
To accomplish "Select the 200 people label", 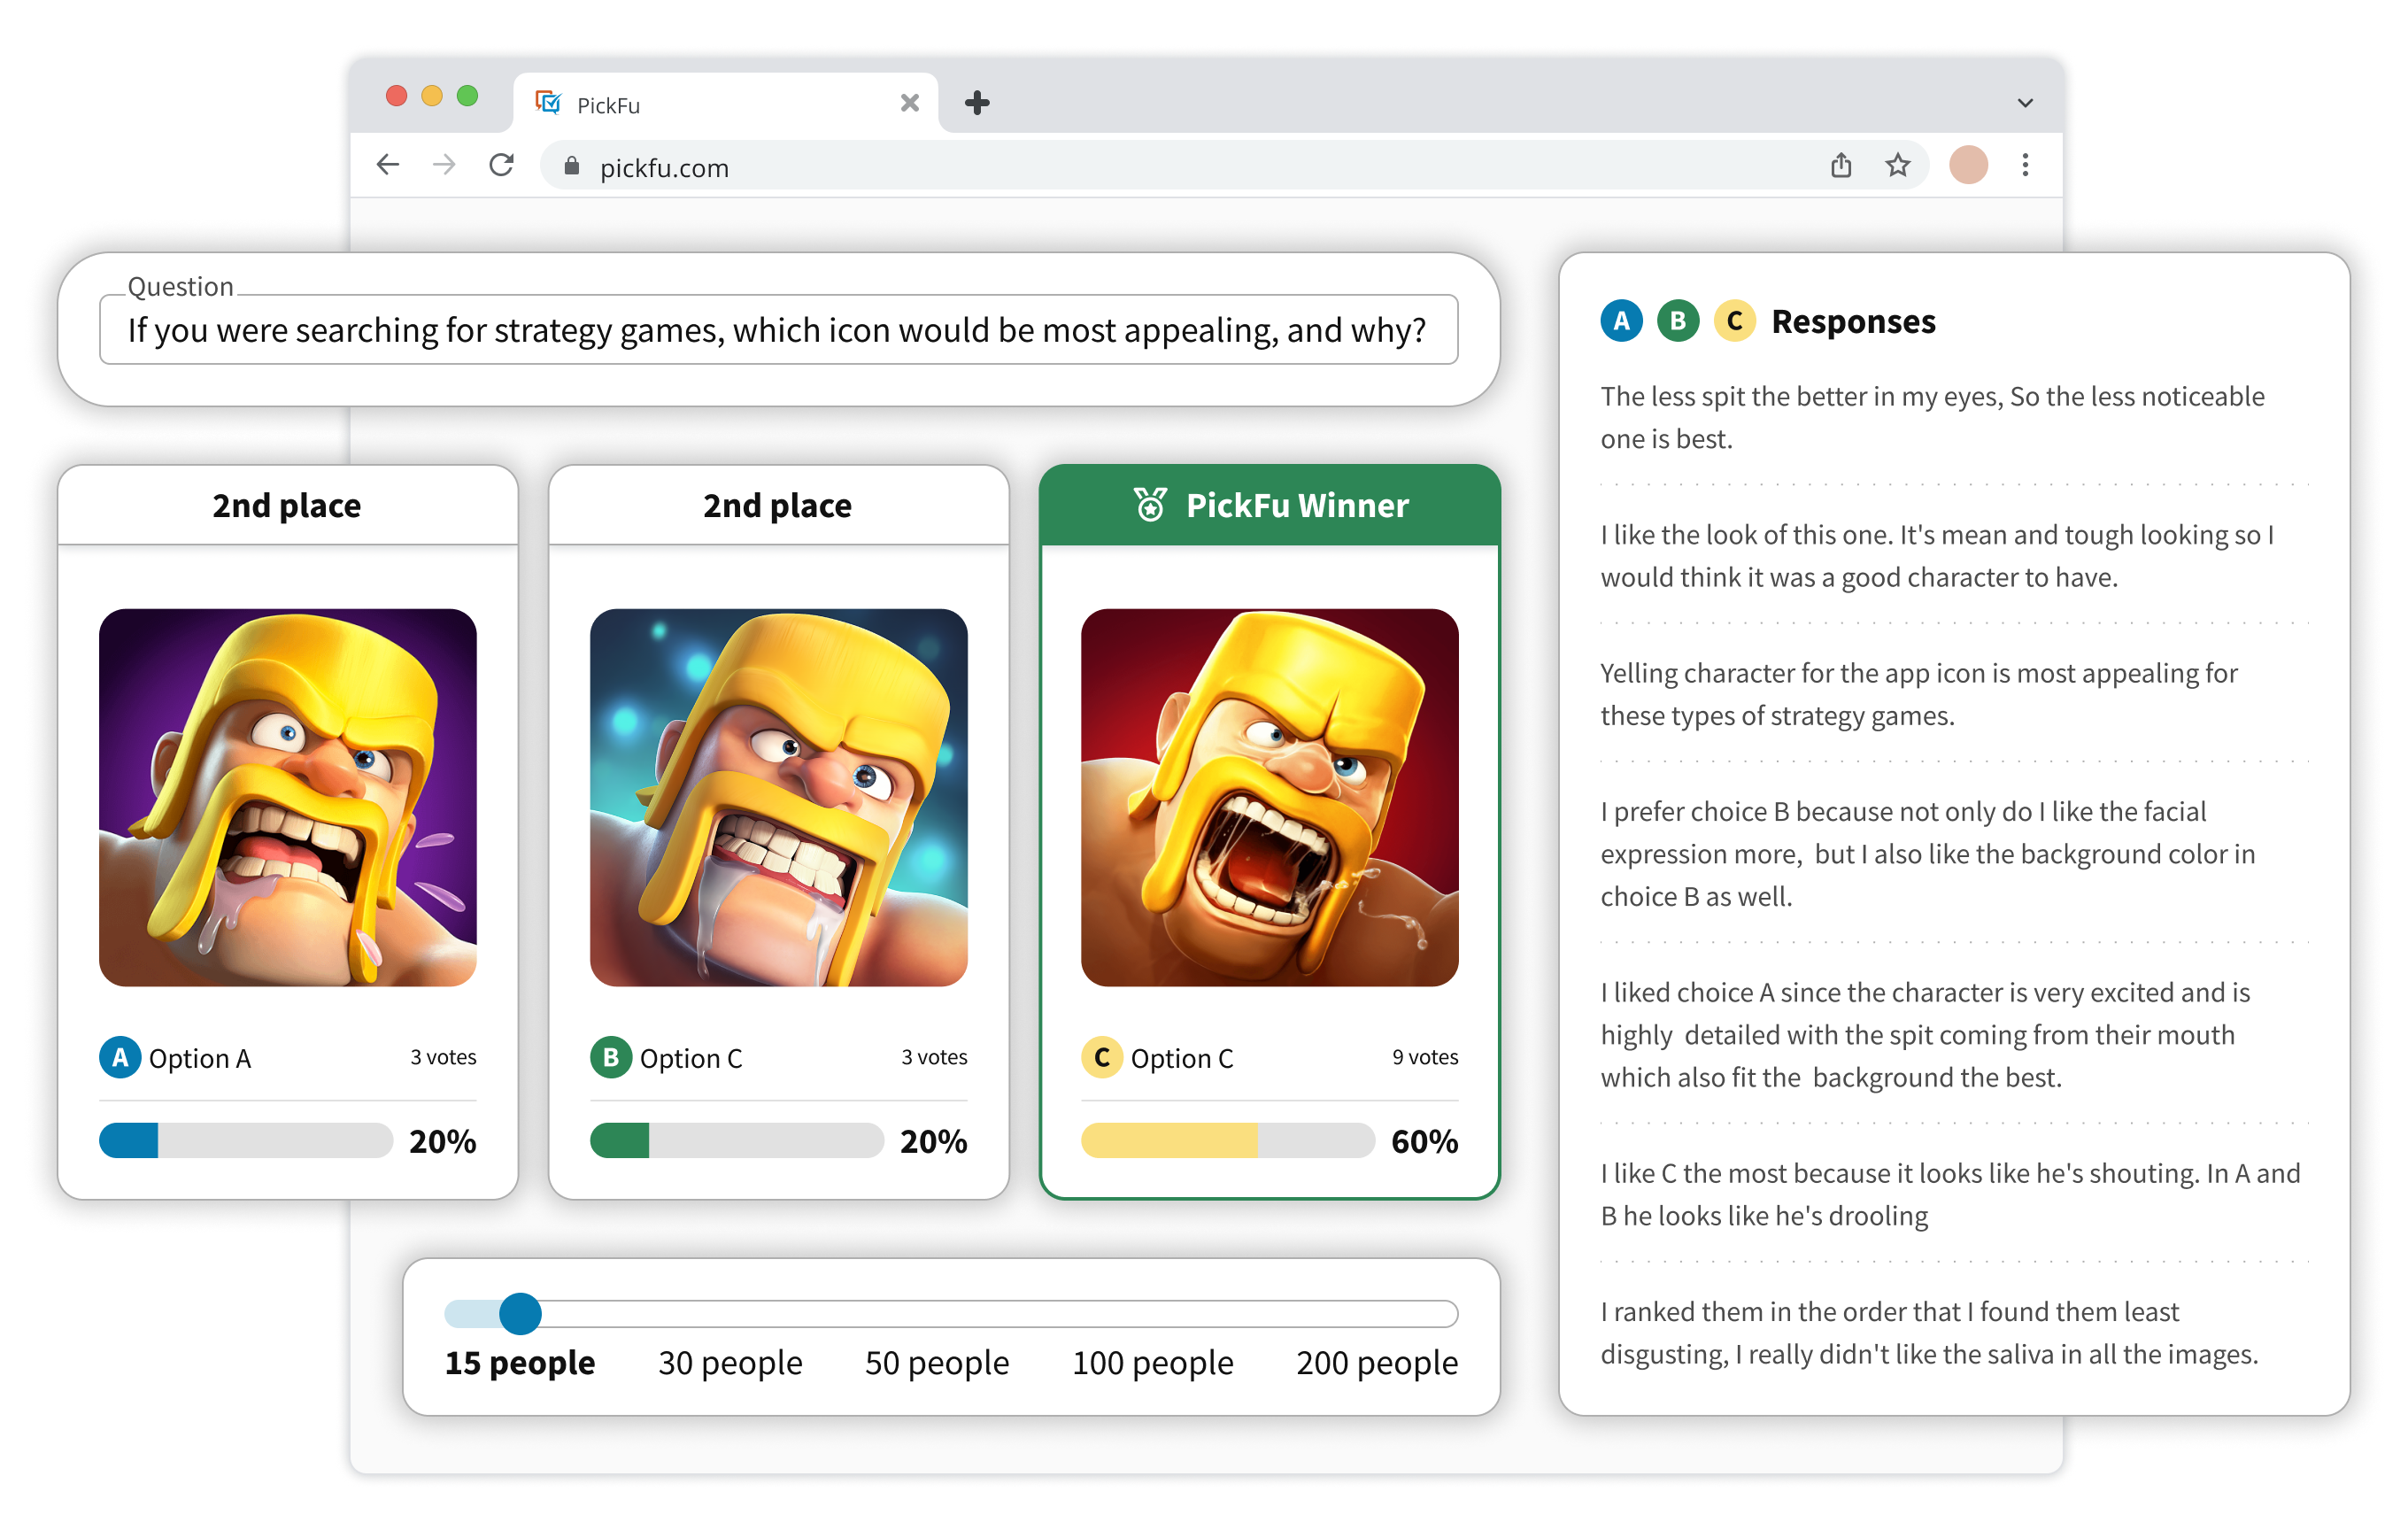I will click(1376, 1363).
